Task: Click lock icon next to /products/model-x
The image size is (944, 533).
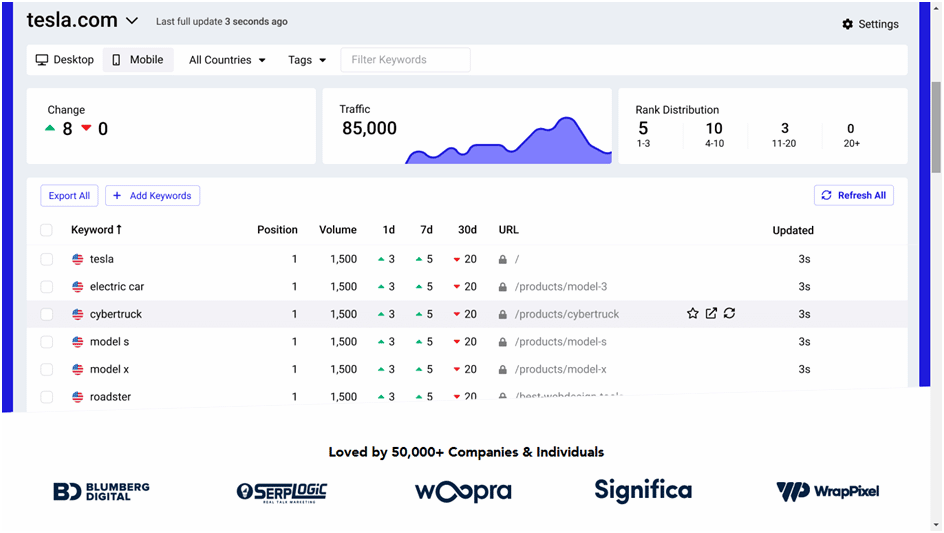Action: pyautogui.click(x=503, y=370)
